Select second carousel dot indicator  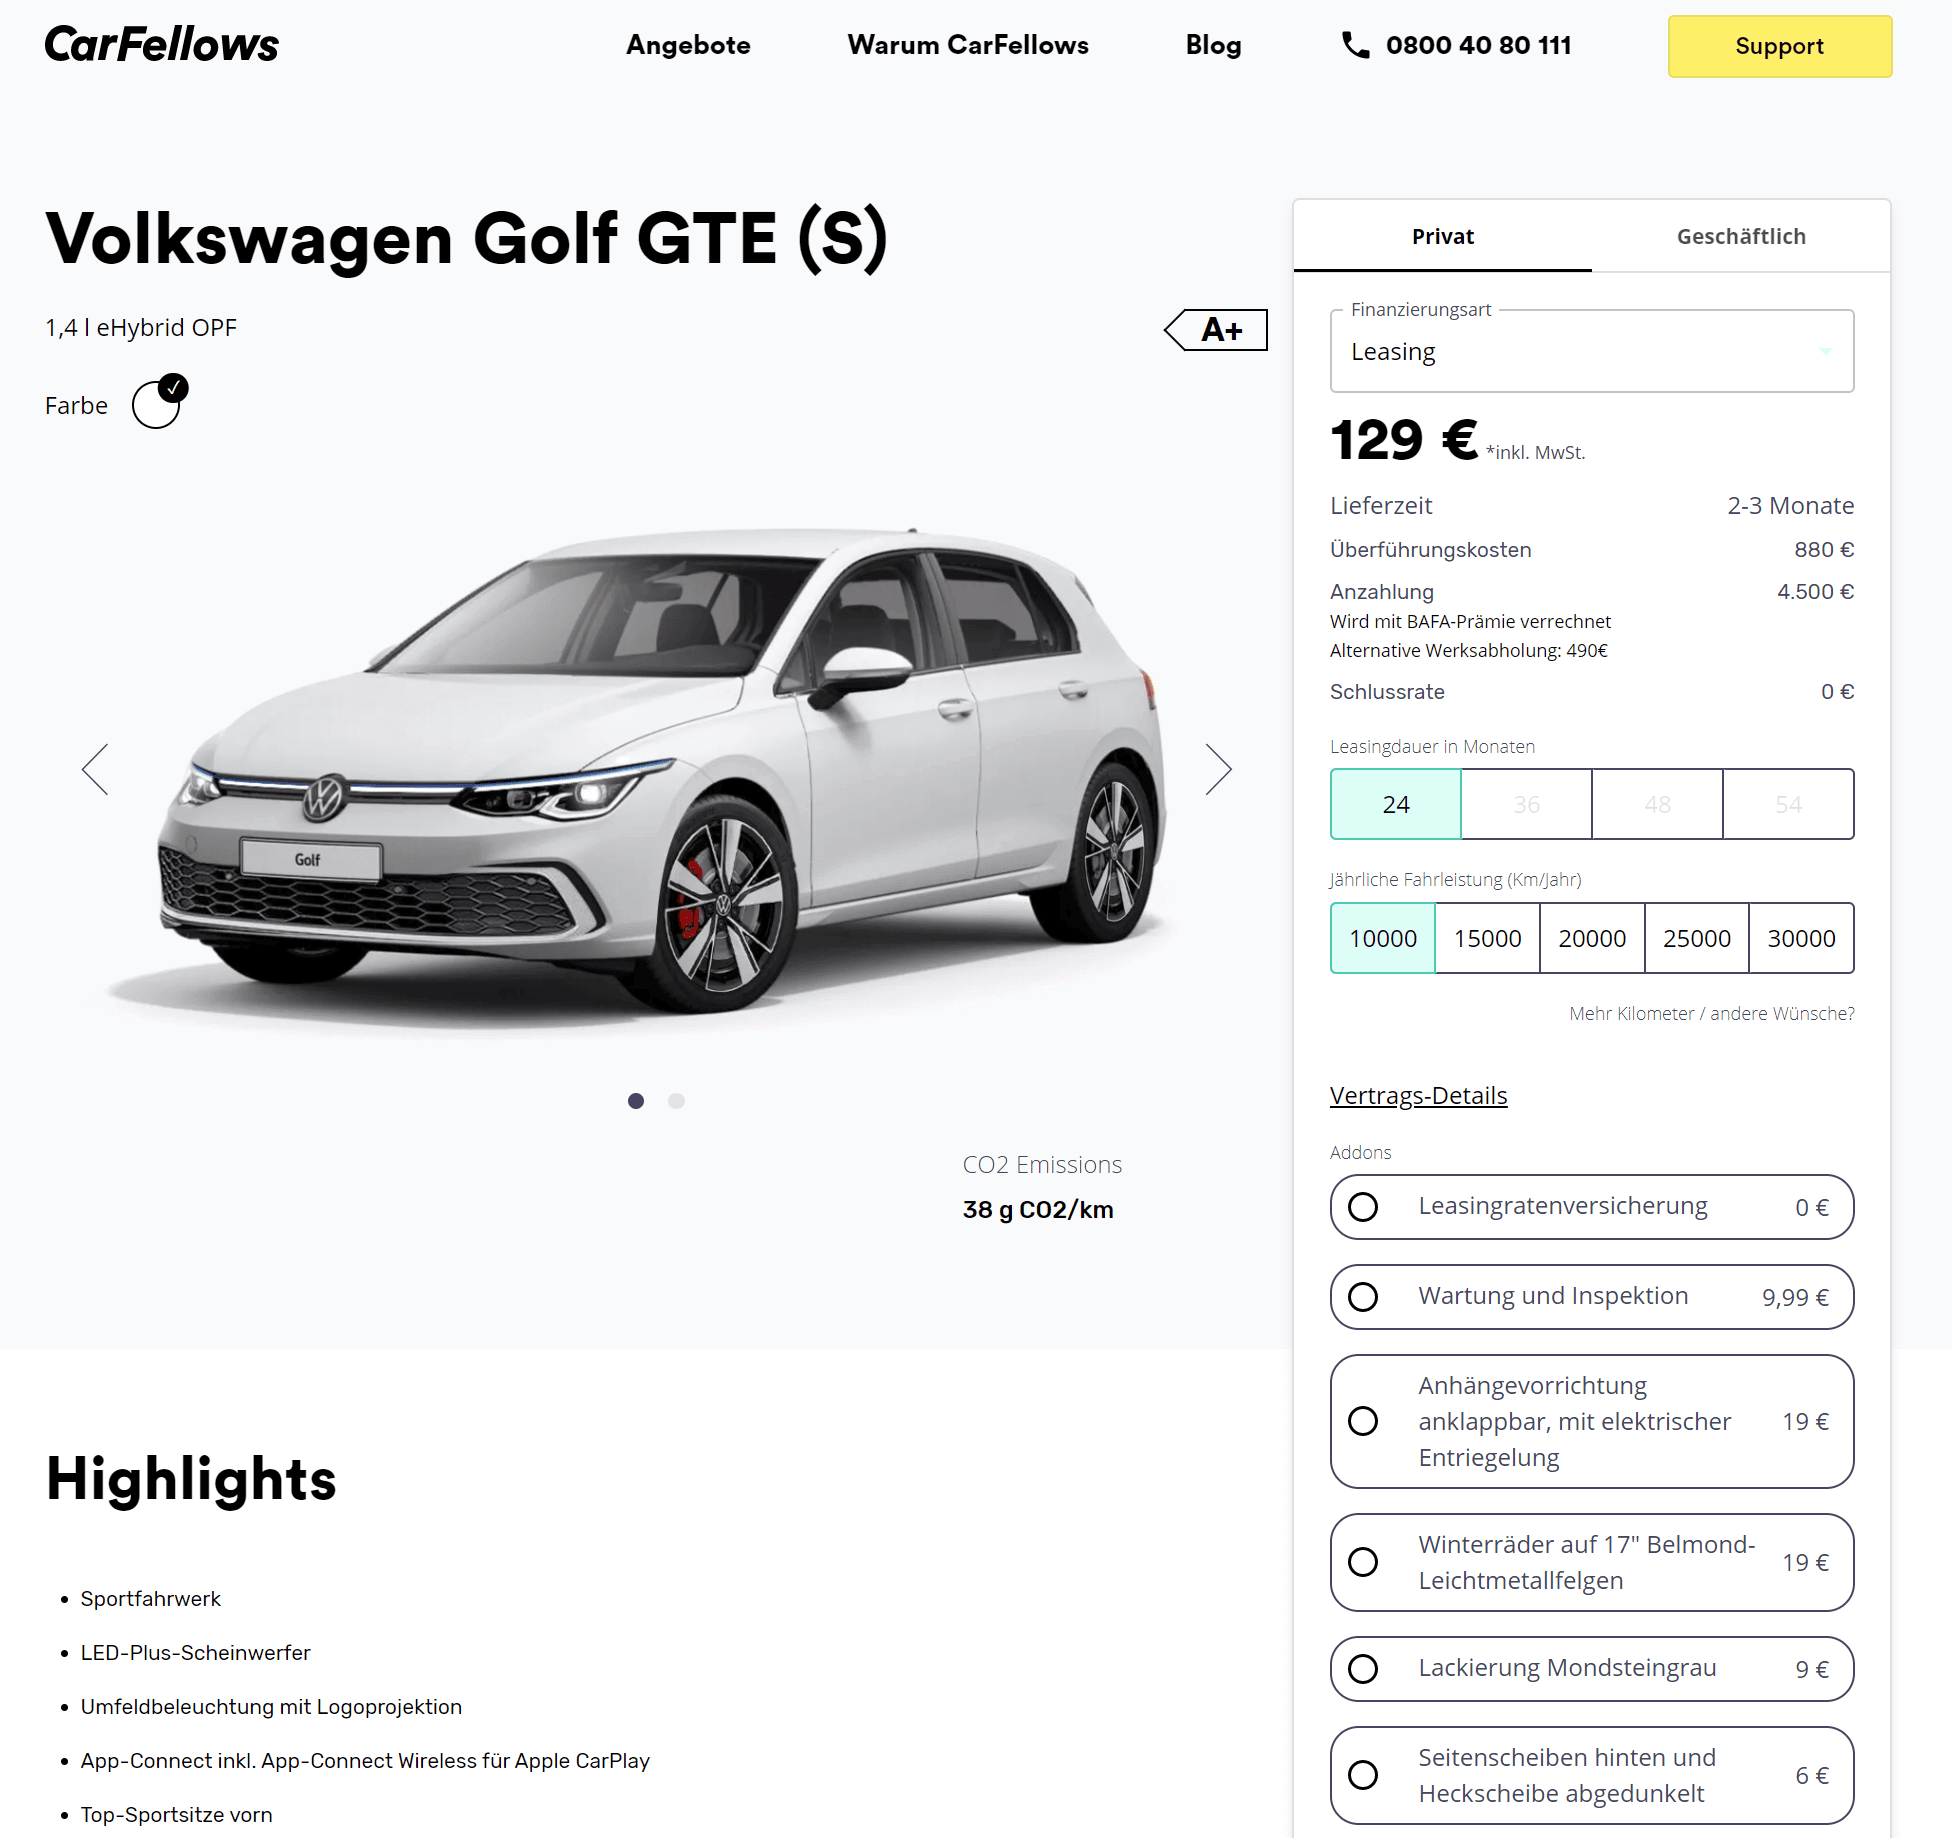(x=677, y=1101)
